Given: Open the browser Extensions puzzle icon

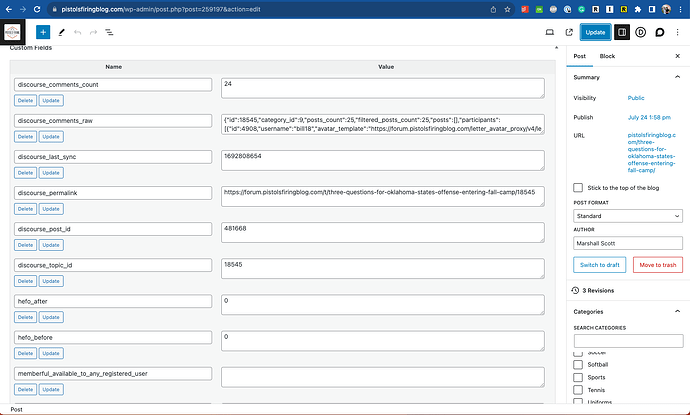Looking at the screenshot, I should (x=638, y=9).
